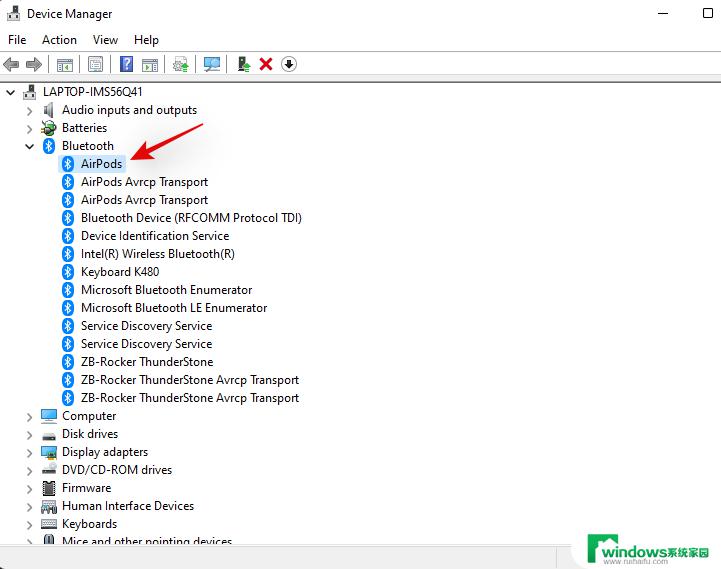Click the Bluetooth icon beside Keyboard K480
The height and width of the screenshot is (569, 721).
click(x=68, y=272)
